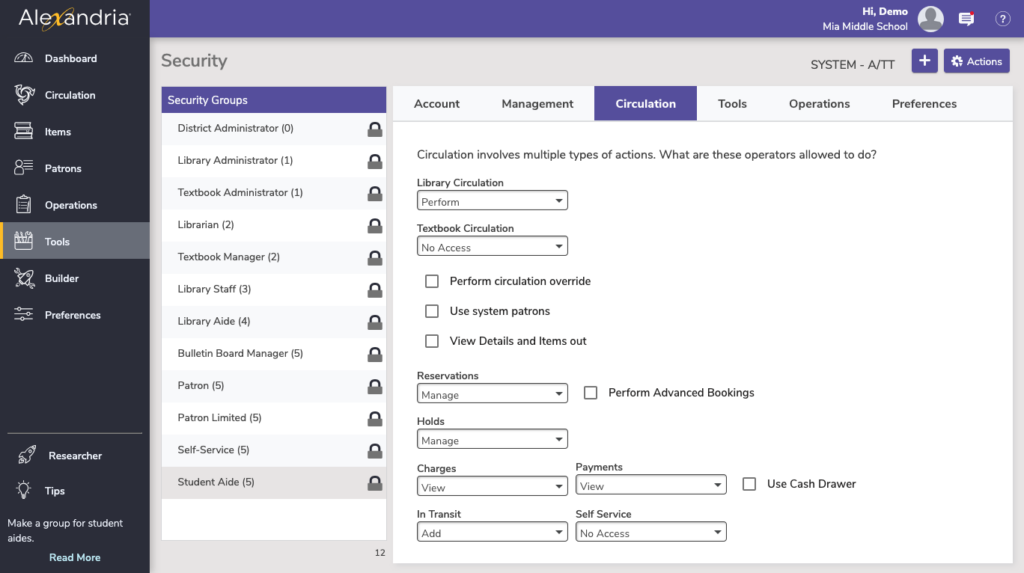Expand the Library Circulation dropdown
Image resolution: width=1024 pixels, height=573 pixels.
point(492,202)
